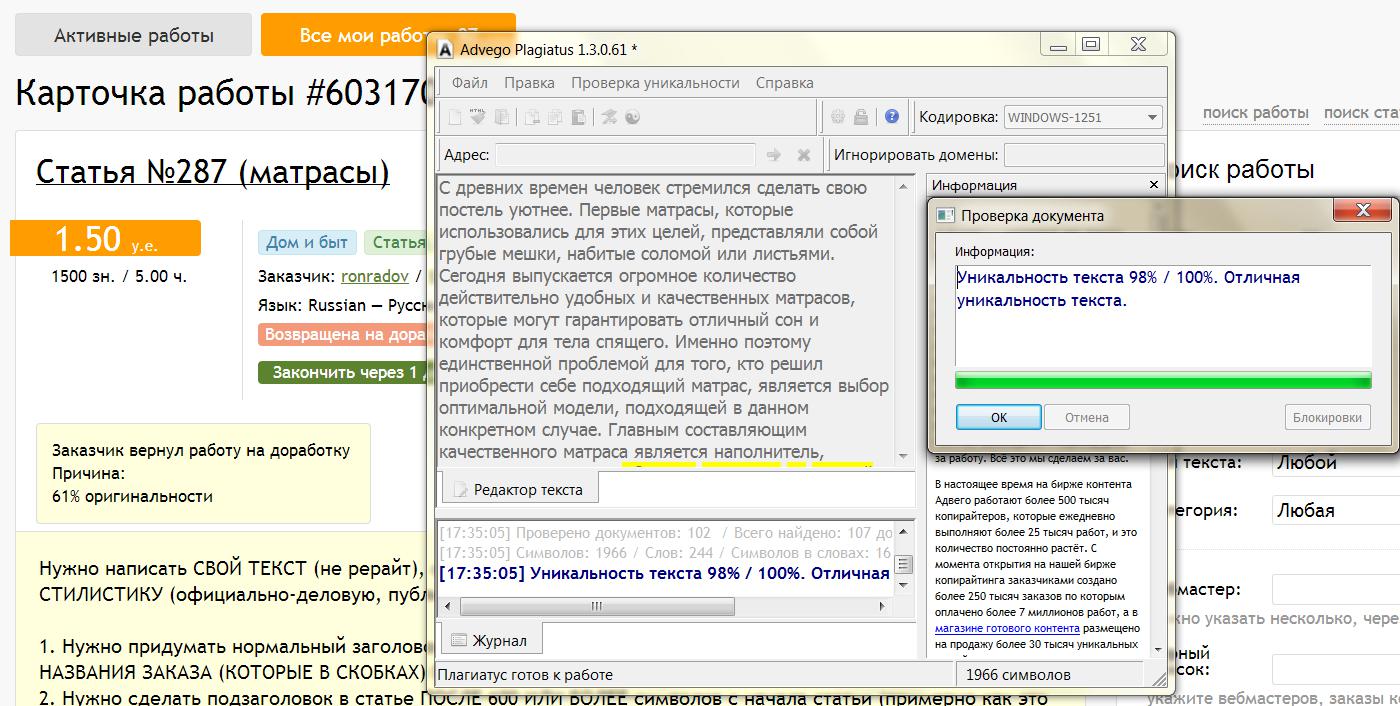Open the Файл menu
Screen dimensions: 1400x706
point(470,83)
